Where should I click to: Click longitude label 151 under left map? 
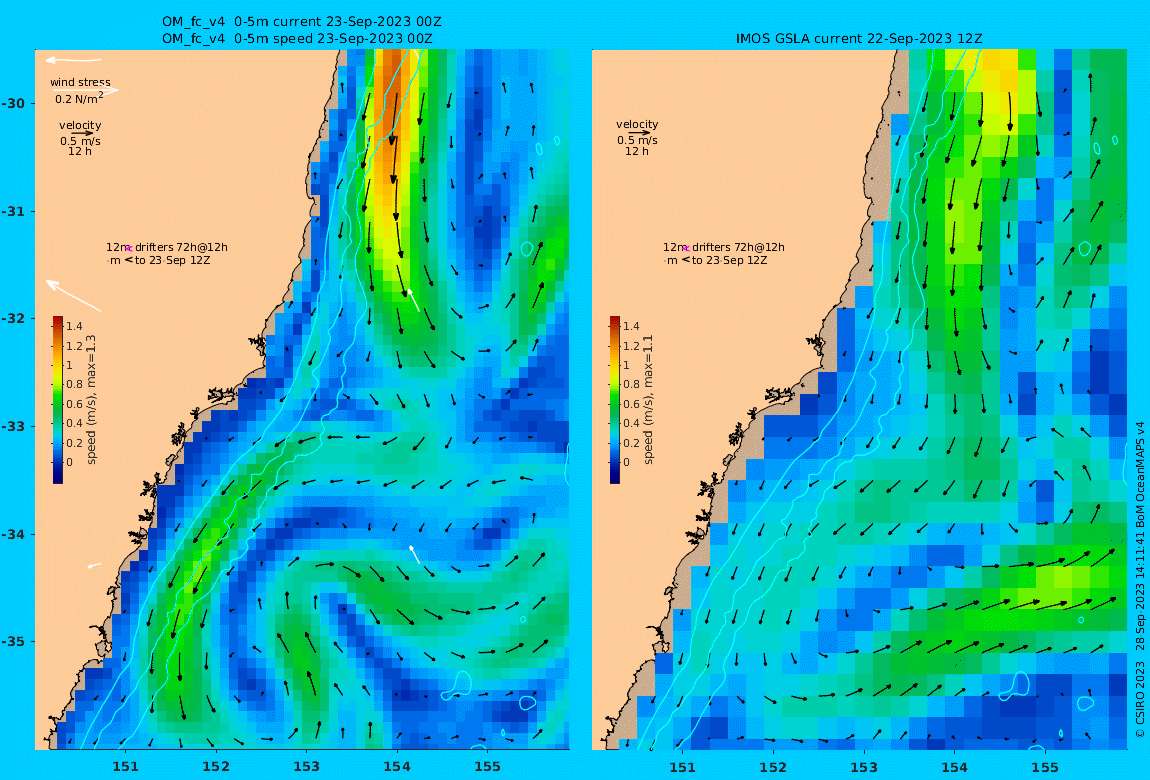(x=125, y=767)
